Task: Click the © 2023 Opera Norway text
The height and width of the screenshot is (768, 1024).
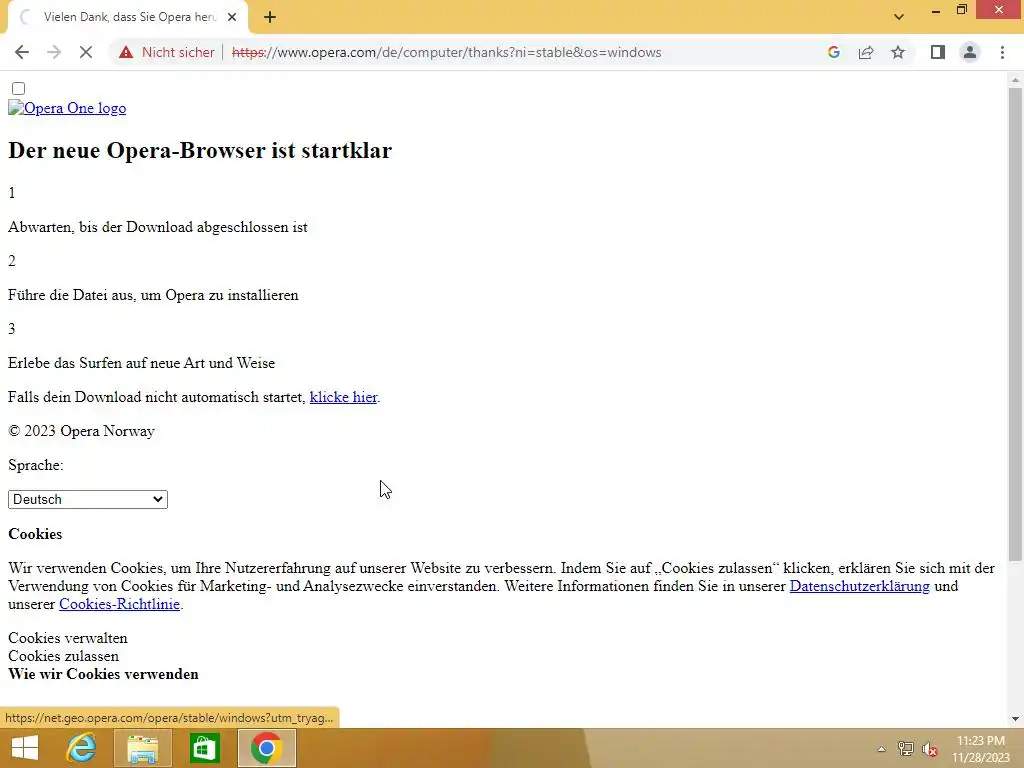Action: (x=81, y=431)
